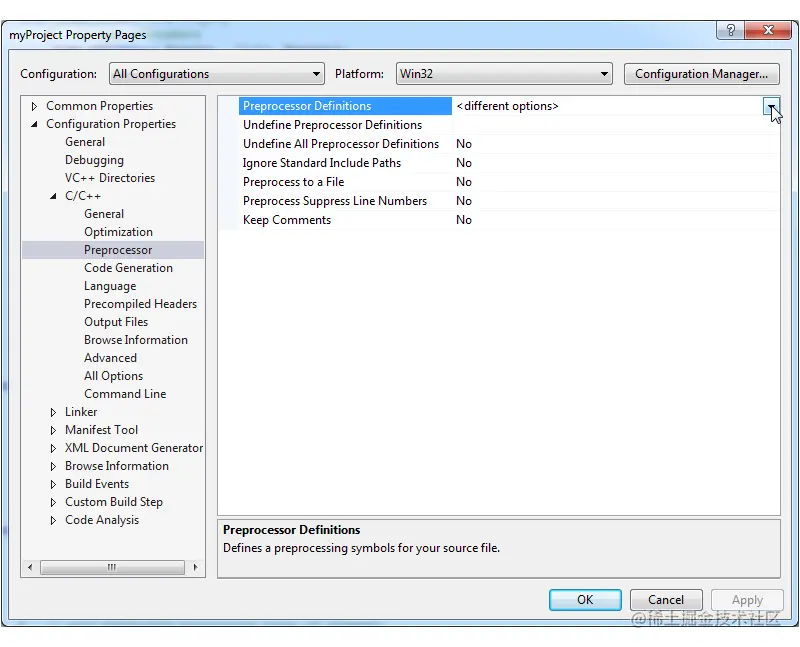Select Undefine Preprocessor Definitions property
This screenshot has width=800, height=647.
coord(332,125)
